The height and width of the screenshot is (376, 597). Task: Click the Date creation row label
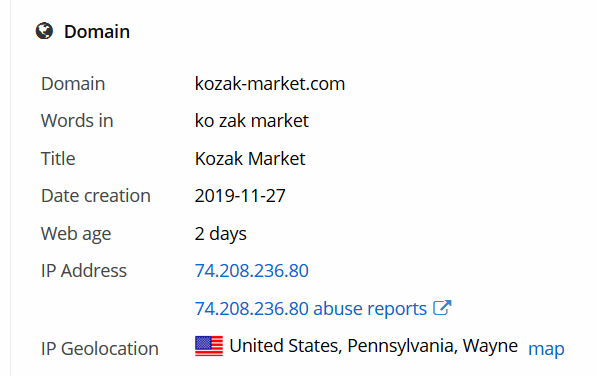[x=96, y=196]
